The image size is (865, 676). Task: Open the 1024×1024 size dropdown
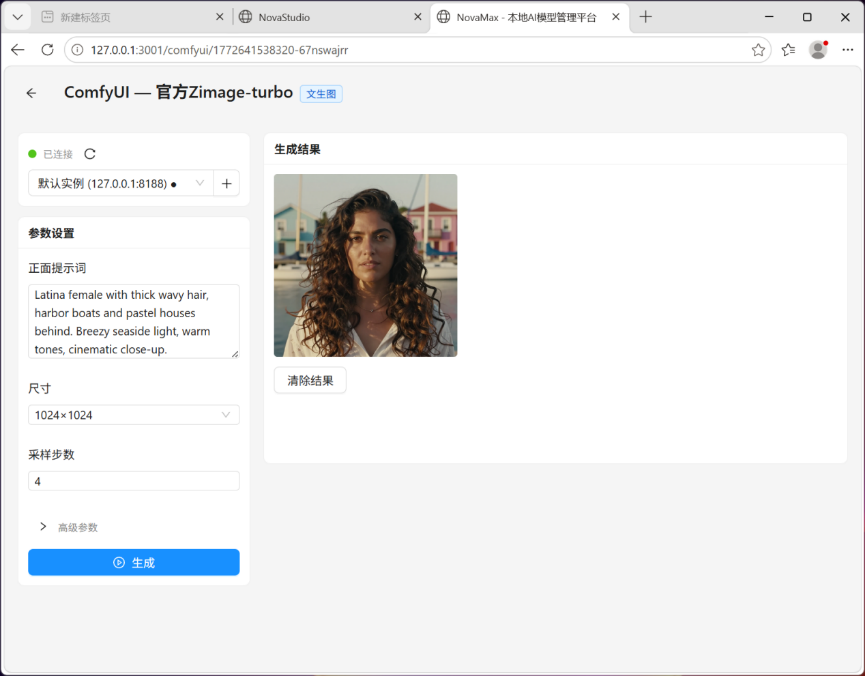click(x=134, y=415)
